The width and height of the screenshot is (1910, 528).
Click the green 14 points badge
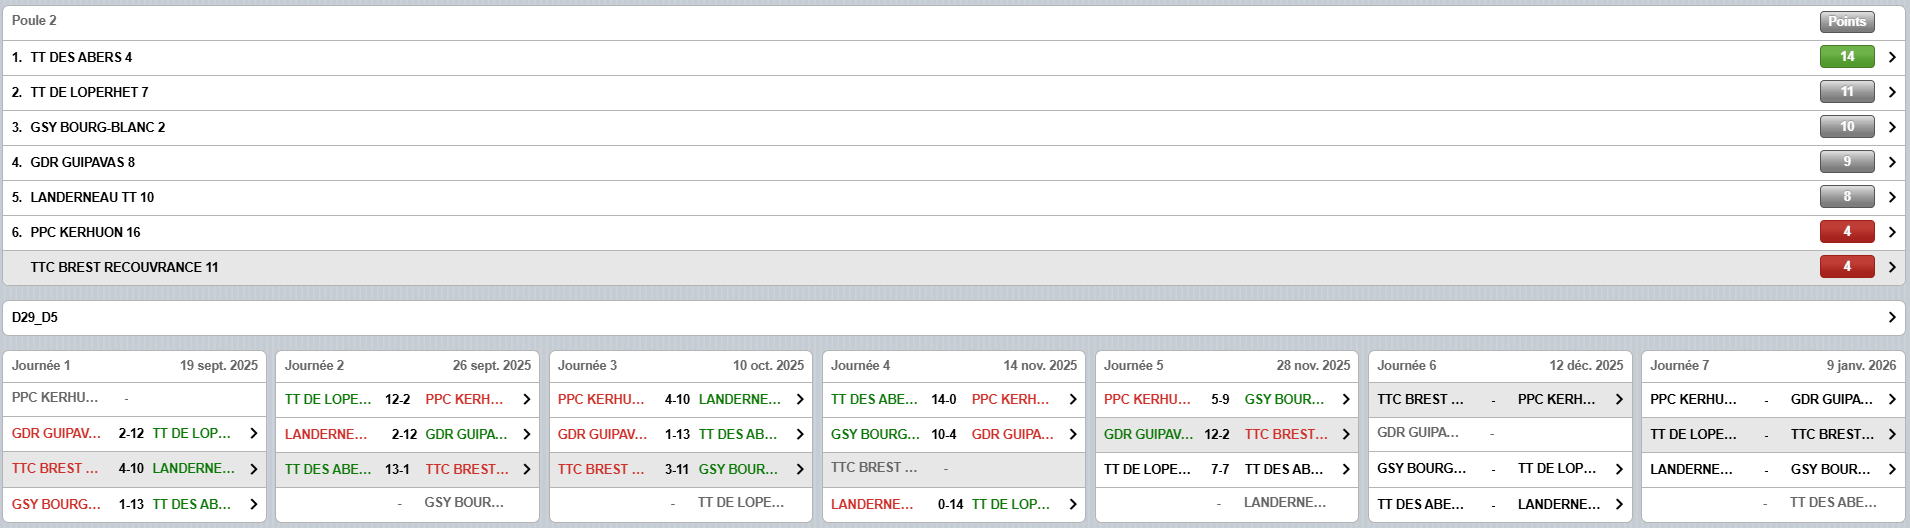1846,57
